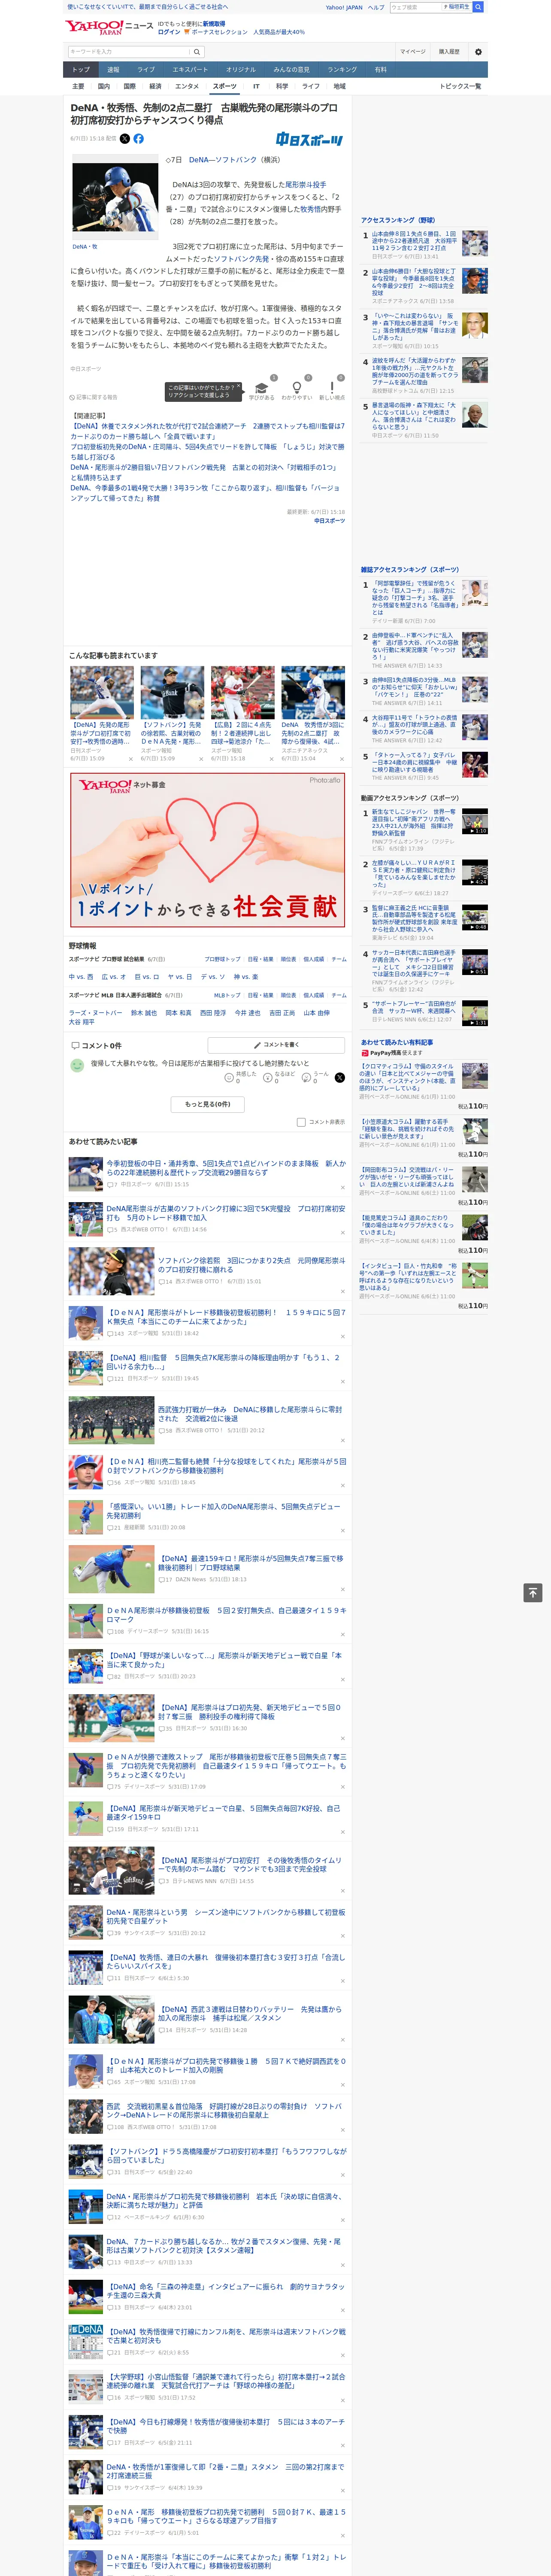Click the コメントを書く button

(277, 1045)
